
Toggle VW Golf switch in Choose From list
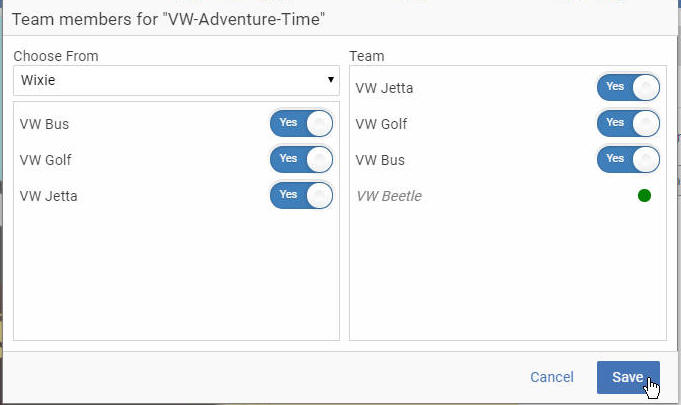301,160
